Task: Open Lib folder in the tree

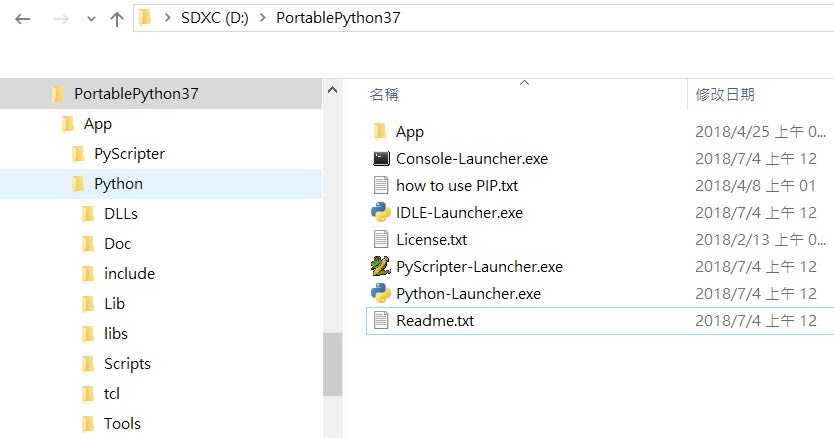Action: point(114,303)
